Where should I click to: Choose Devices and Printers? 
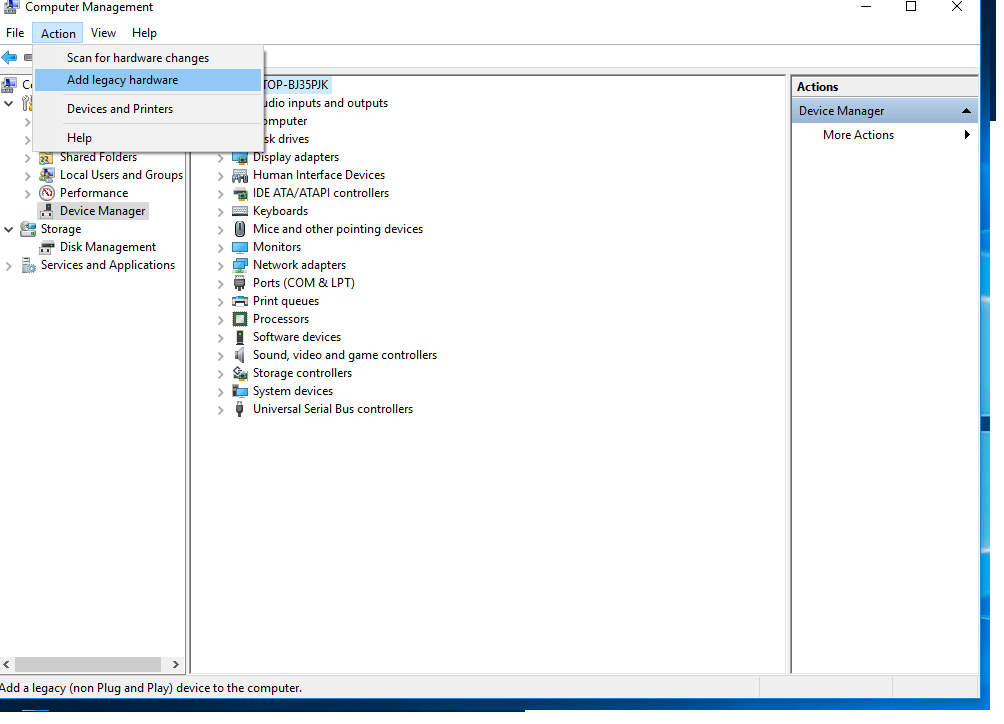(148, 109)
